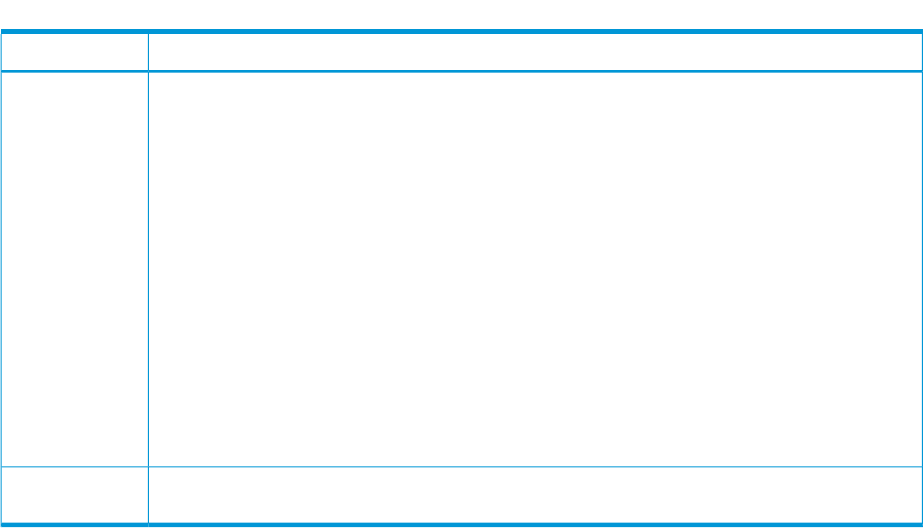
Task: Click the thick blue bottom table border
Action: click(x=462, y=524)
